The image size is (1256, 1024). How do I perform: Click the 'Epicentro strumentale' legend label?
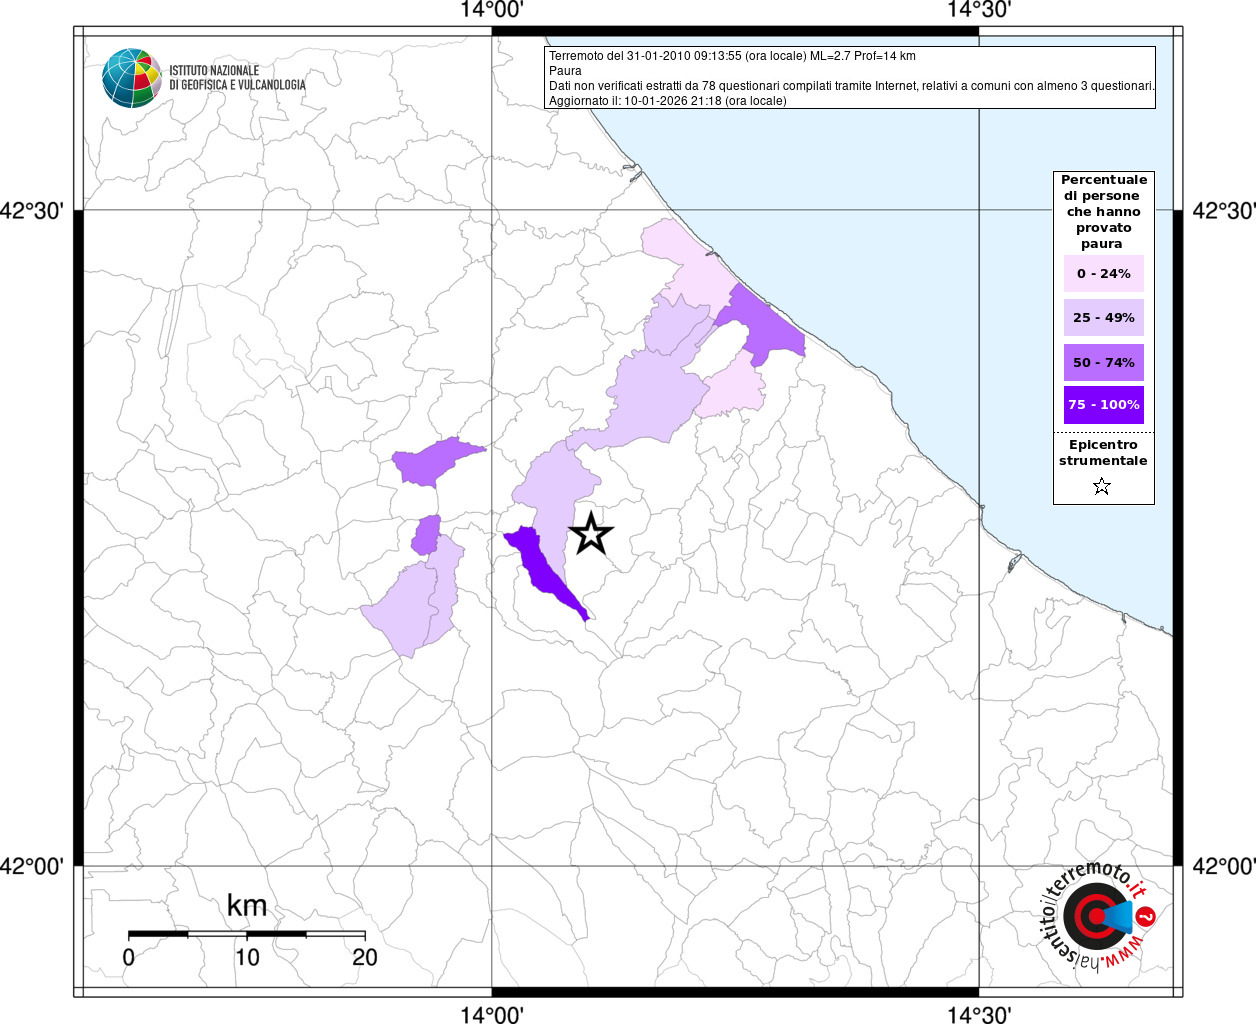coord(1103,453)
